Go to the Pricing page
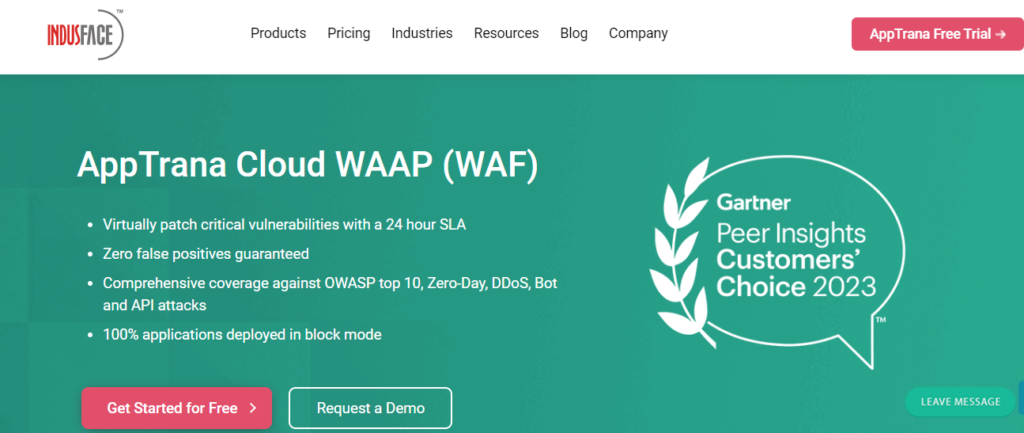This screenshot has width=1024, height=433. click(349, 33)
